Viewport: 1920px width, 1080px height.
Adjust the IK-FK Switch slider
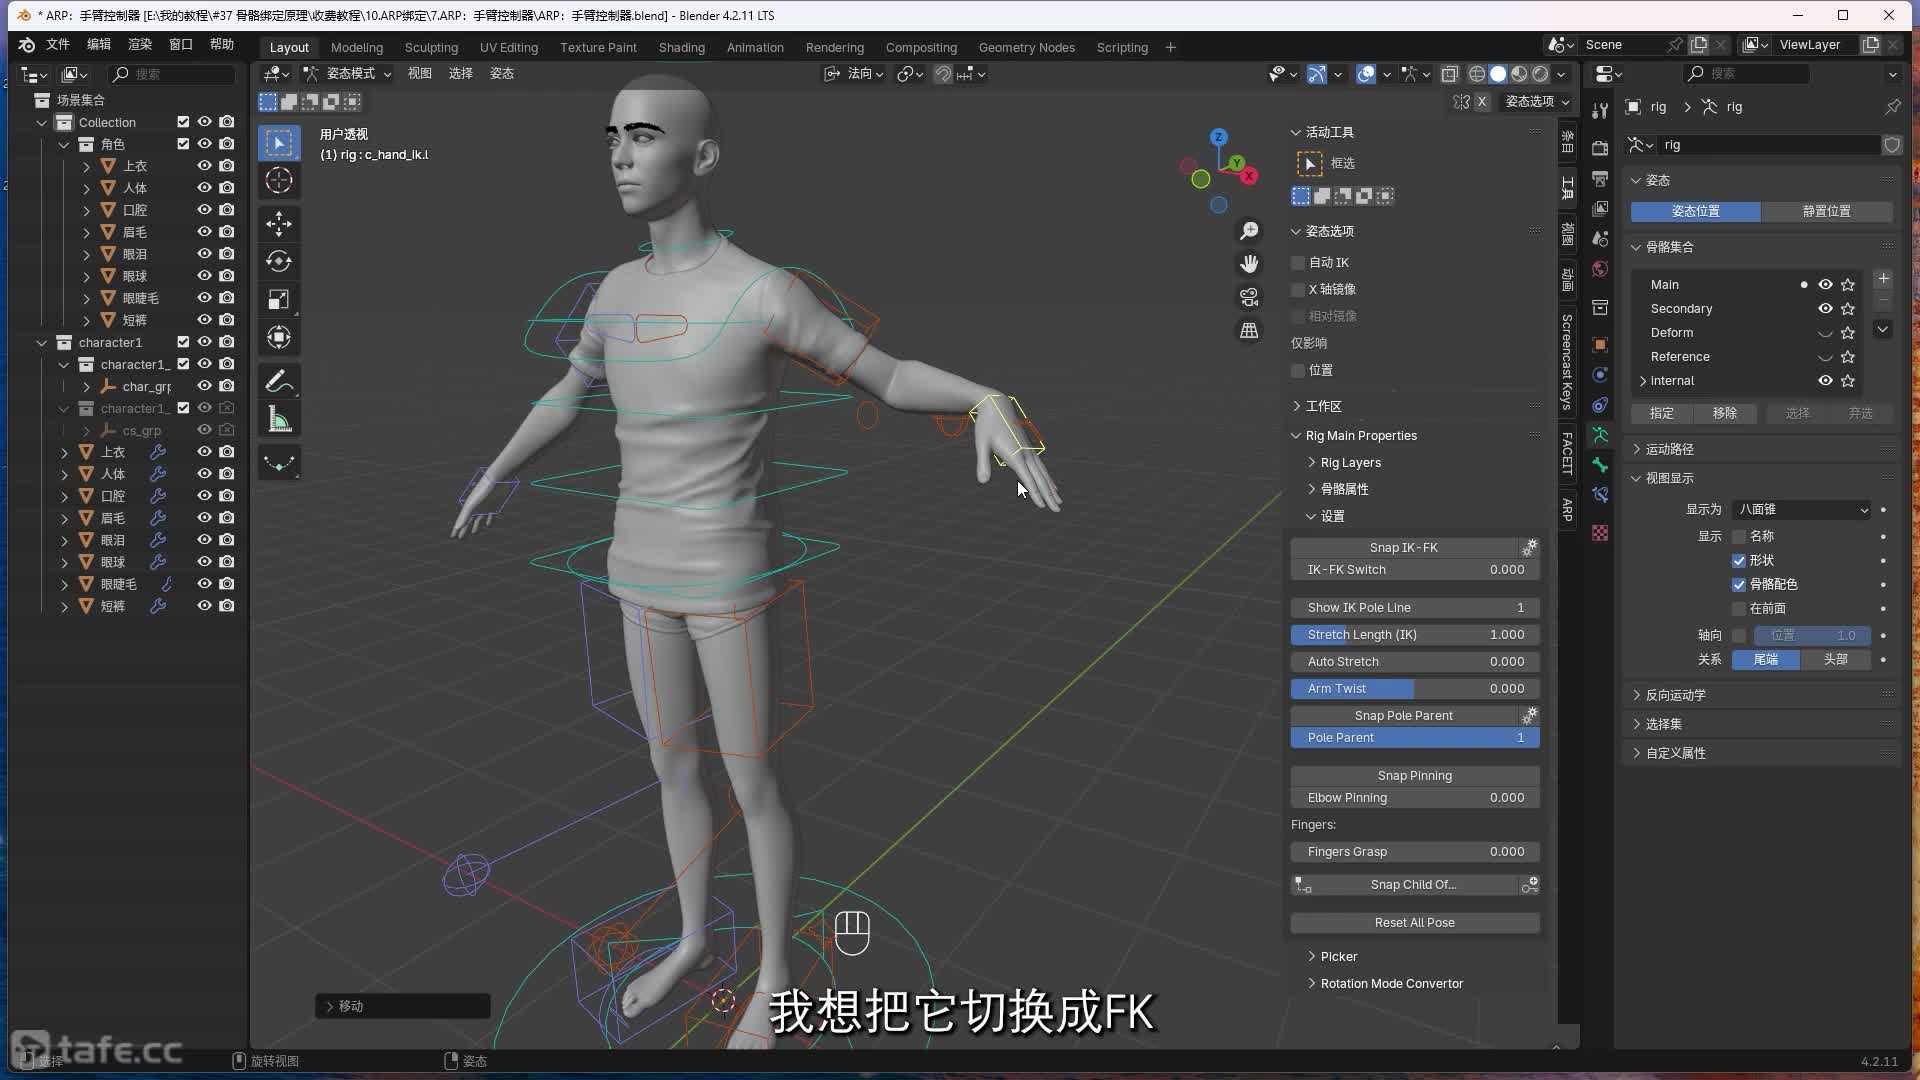(1414, 570)
